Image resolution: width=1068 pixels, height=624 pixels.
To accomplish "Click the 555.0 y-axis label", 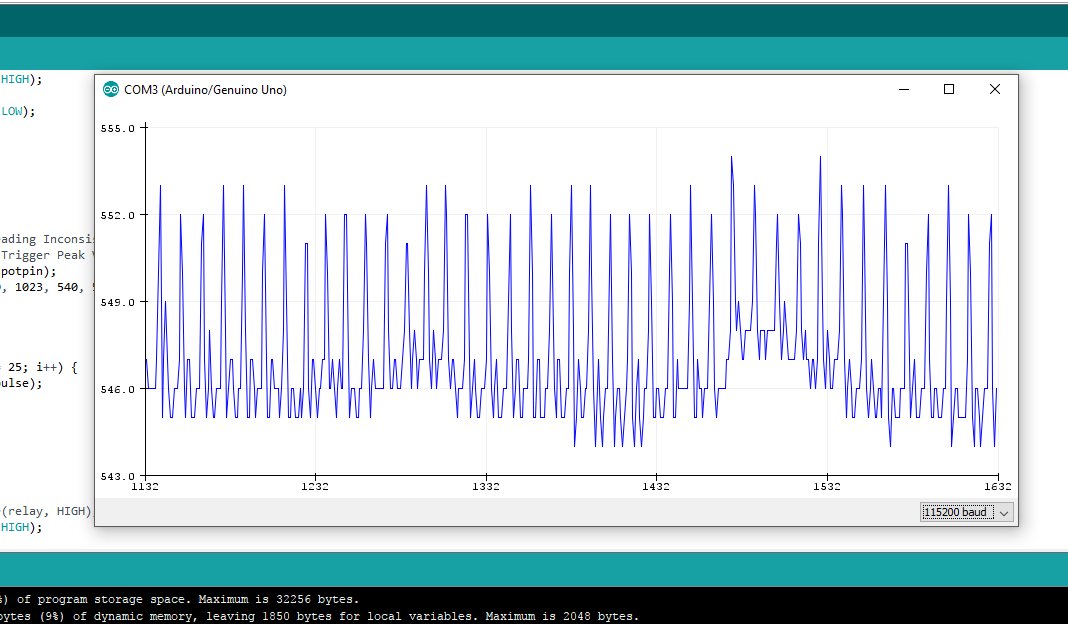I will pyautogui.click(x=117, y=128).
